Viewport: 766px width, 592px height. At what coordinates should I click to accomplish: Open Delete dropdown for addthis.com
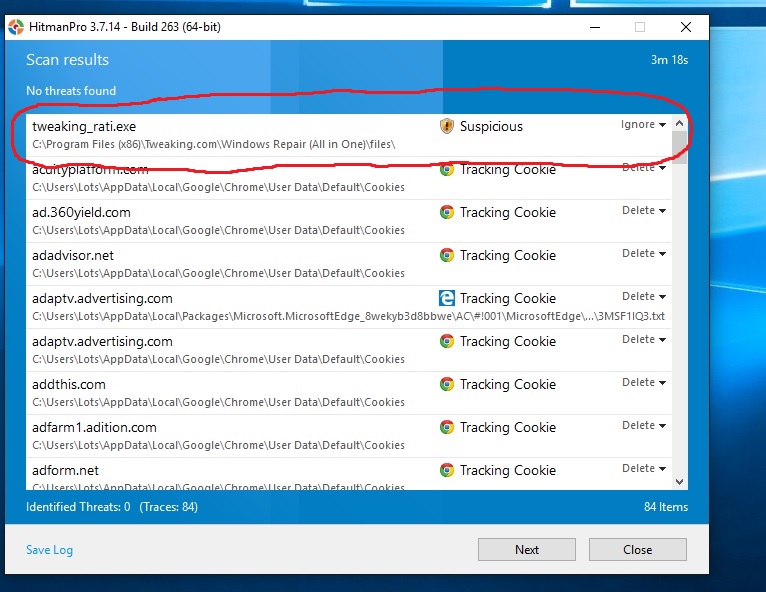click(x=643, y=382)
